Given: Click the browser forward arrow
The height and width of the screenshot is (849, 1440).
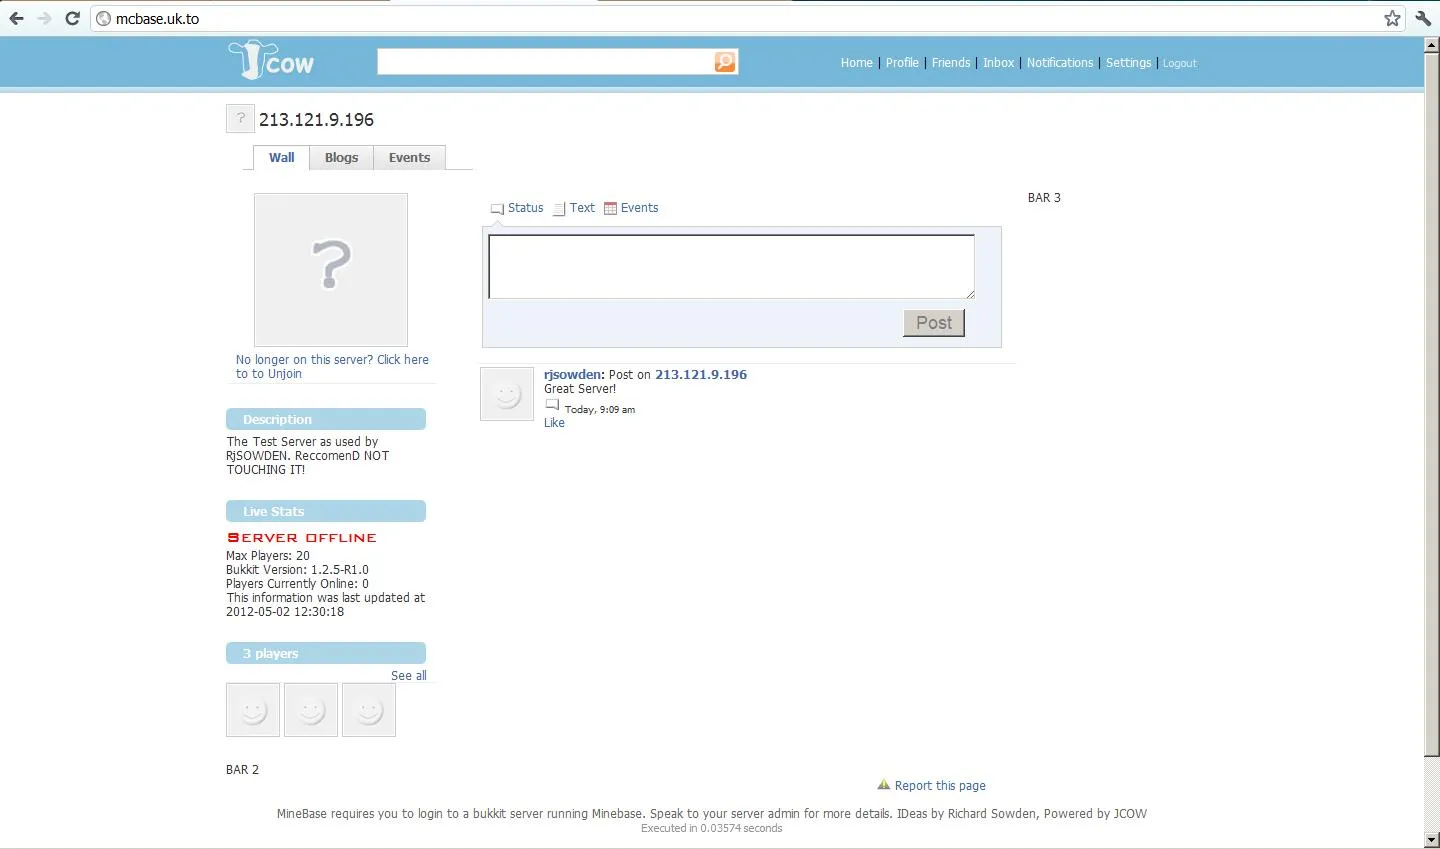Looking at the screenshot, I should [44, 18].
